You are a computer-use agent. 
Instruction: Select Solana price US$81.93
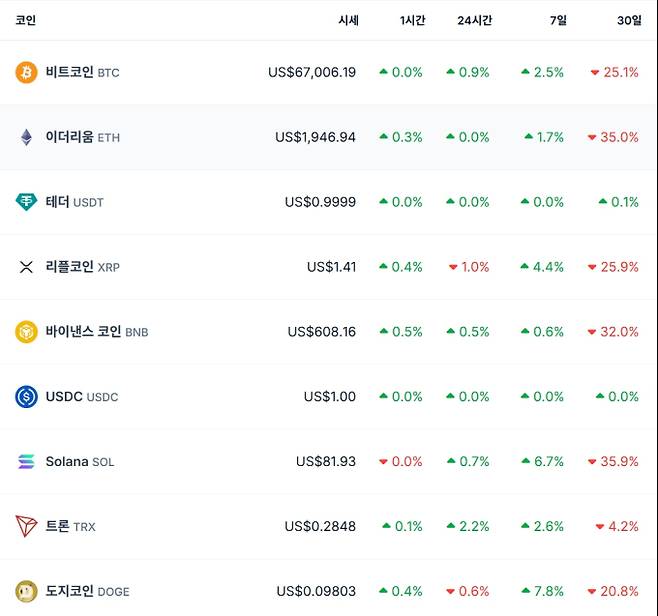pos(326,462)
